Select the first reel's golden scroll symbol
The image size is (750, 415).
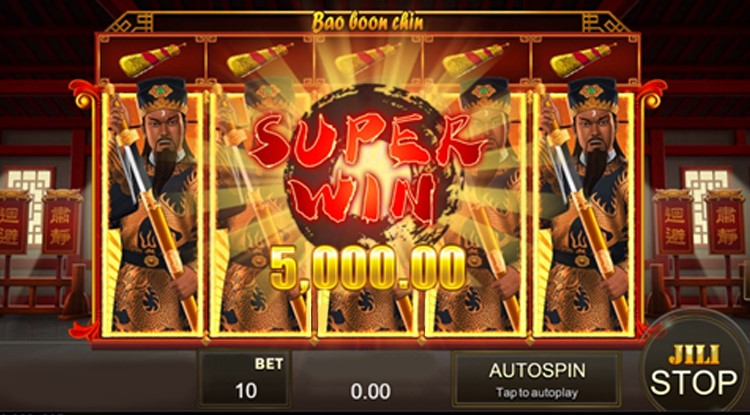coord(153,60)
